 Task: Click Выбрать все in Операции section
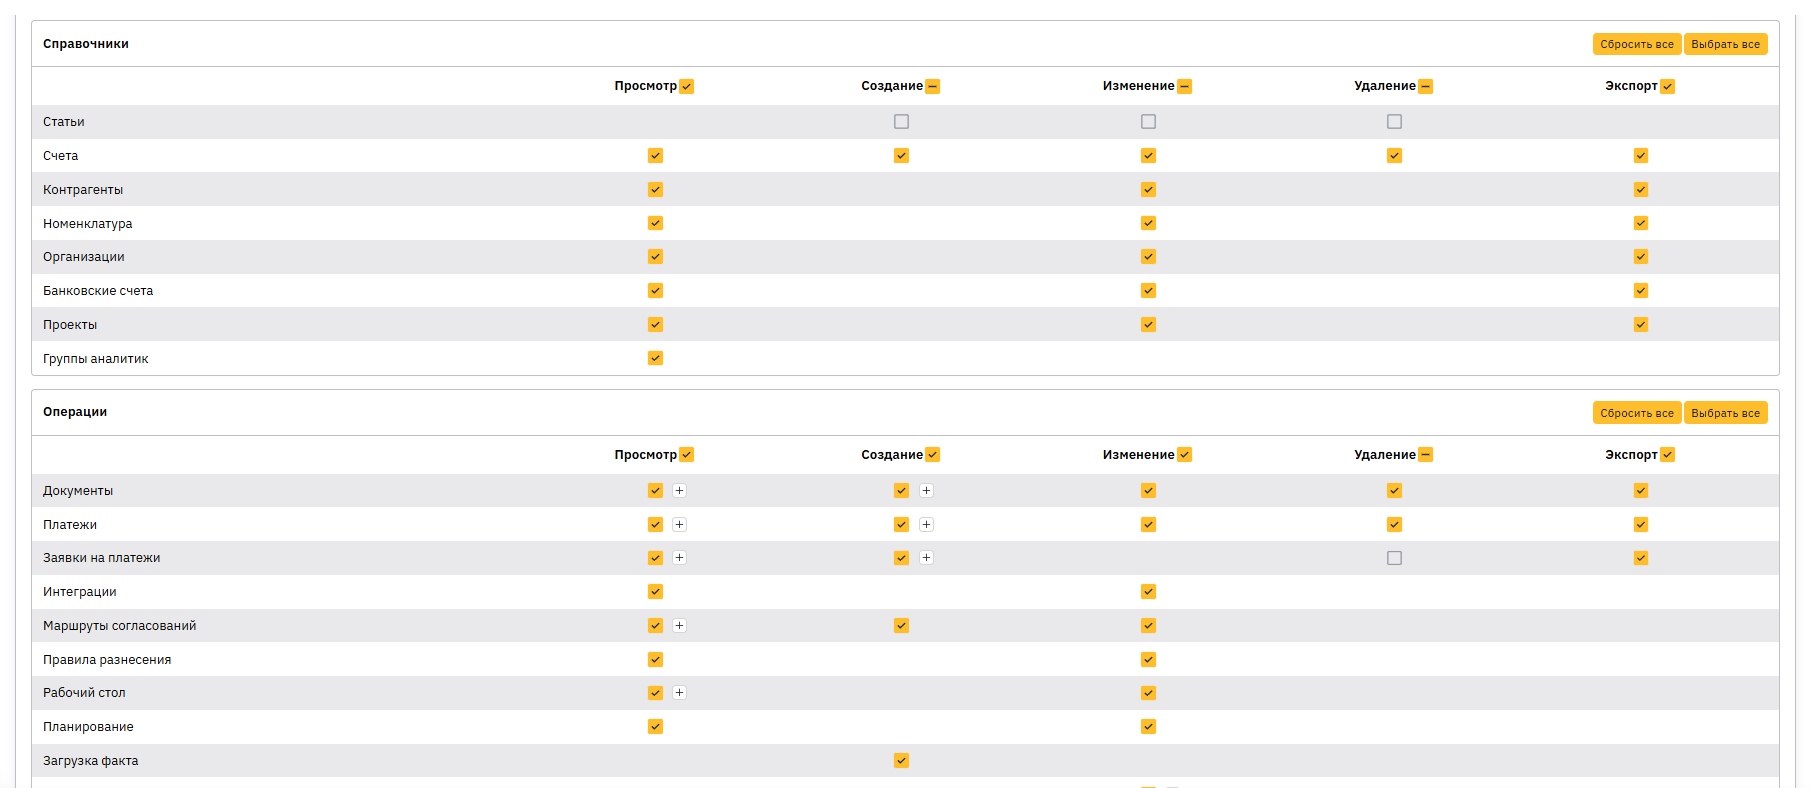tap(1725, 413)
